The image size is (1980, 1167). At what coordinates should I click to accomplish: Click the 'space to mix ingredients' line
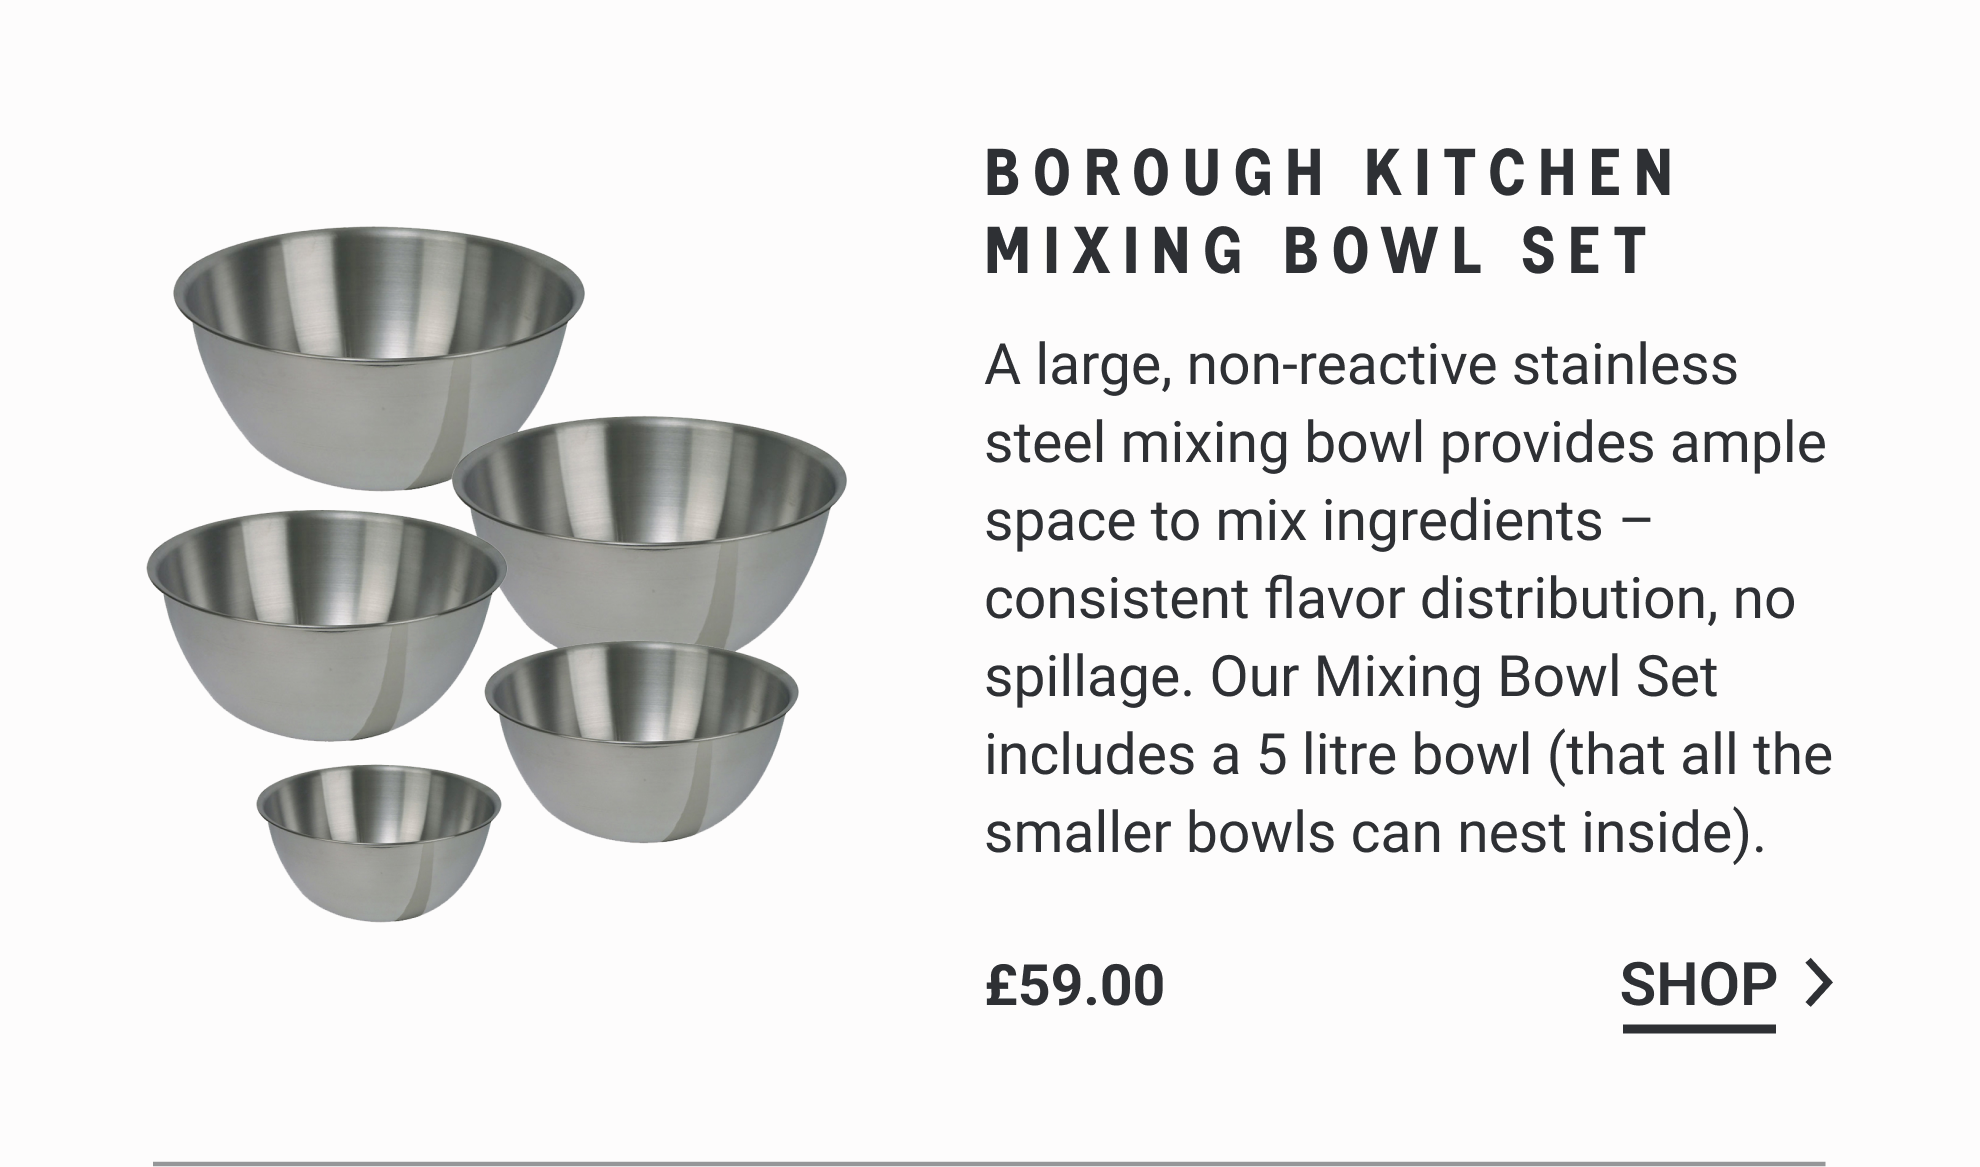(1294, 521)
